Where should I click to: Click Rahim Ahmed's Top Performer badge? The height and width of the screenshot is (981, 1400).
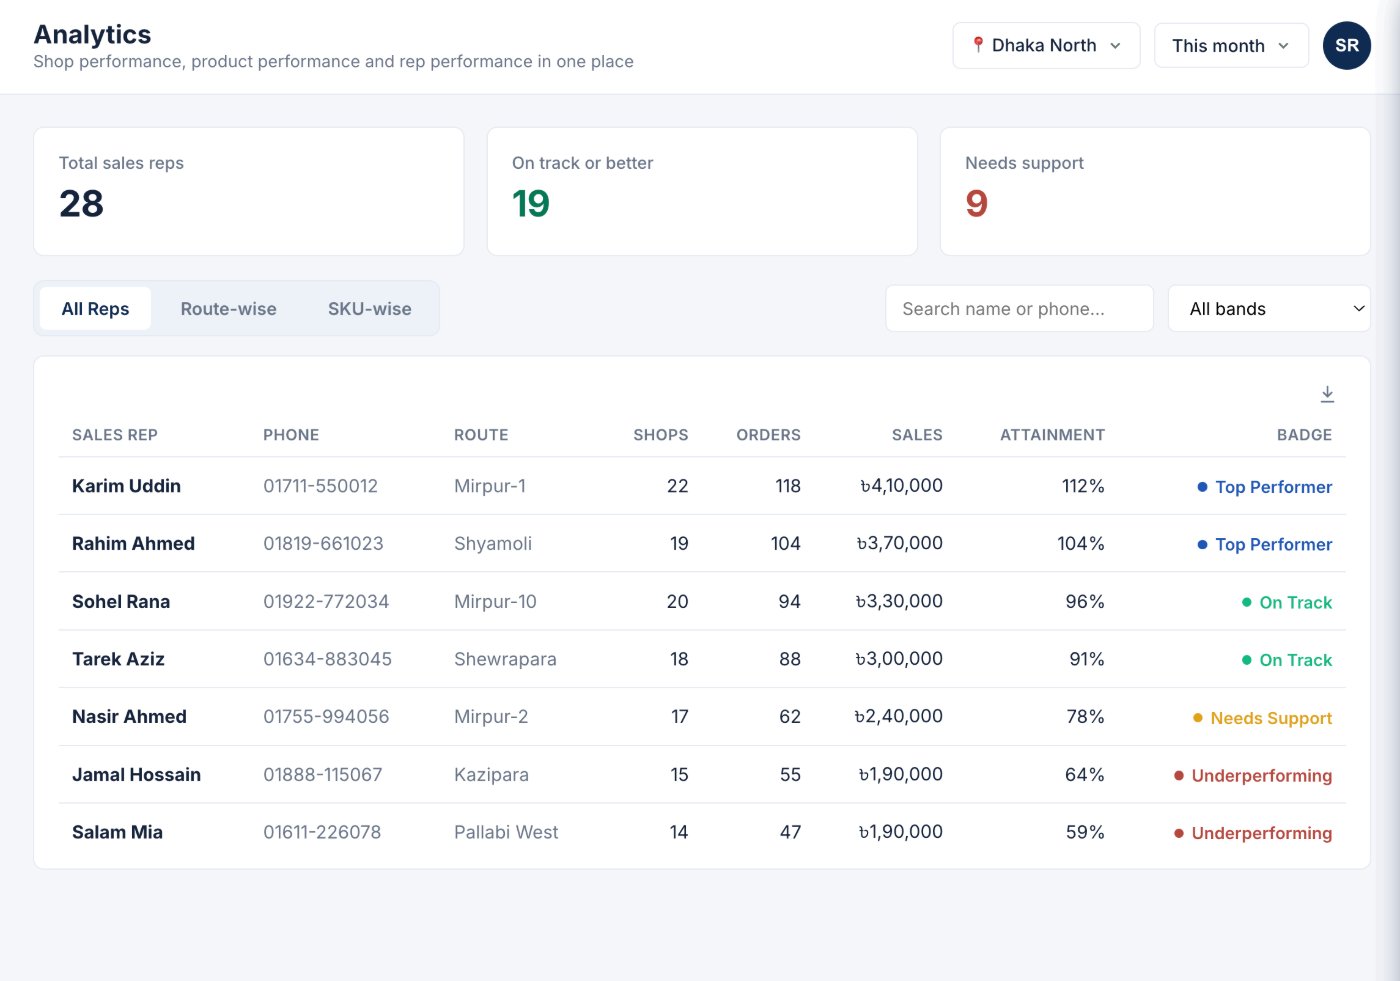point(1265,545)
